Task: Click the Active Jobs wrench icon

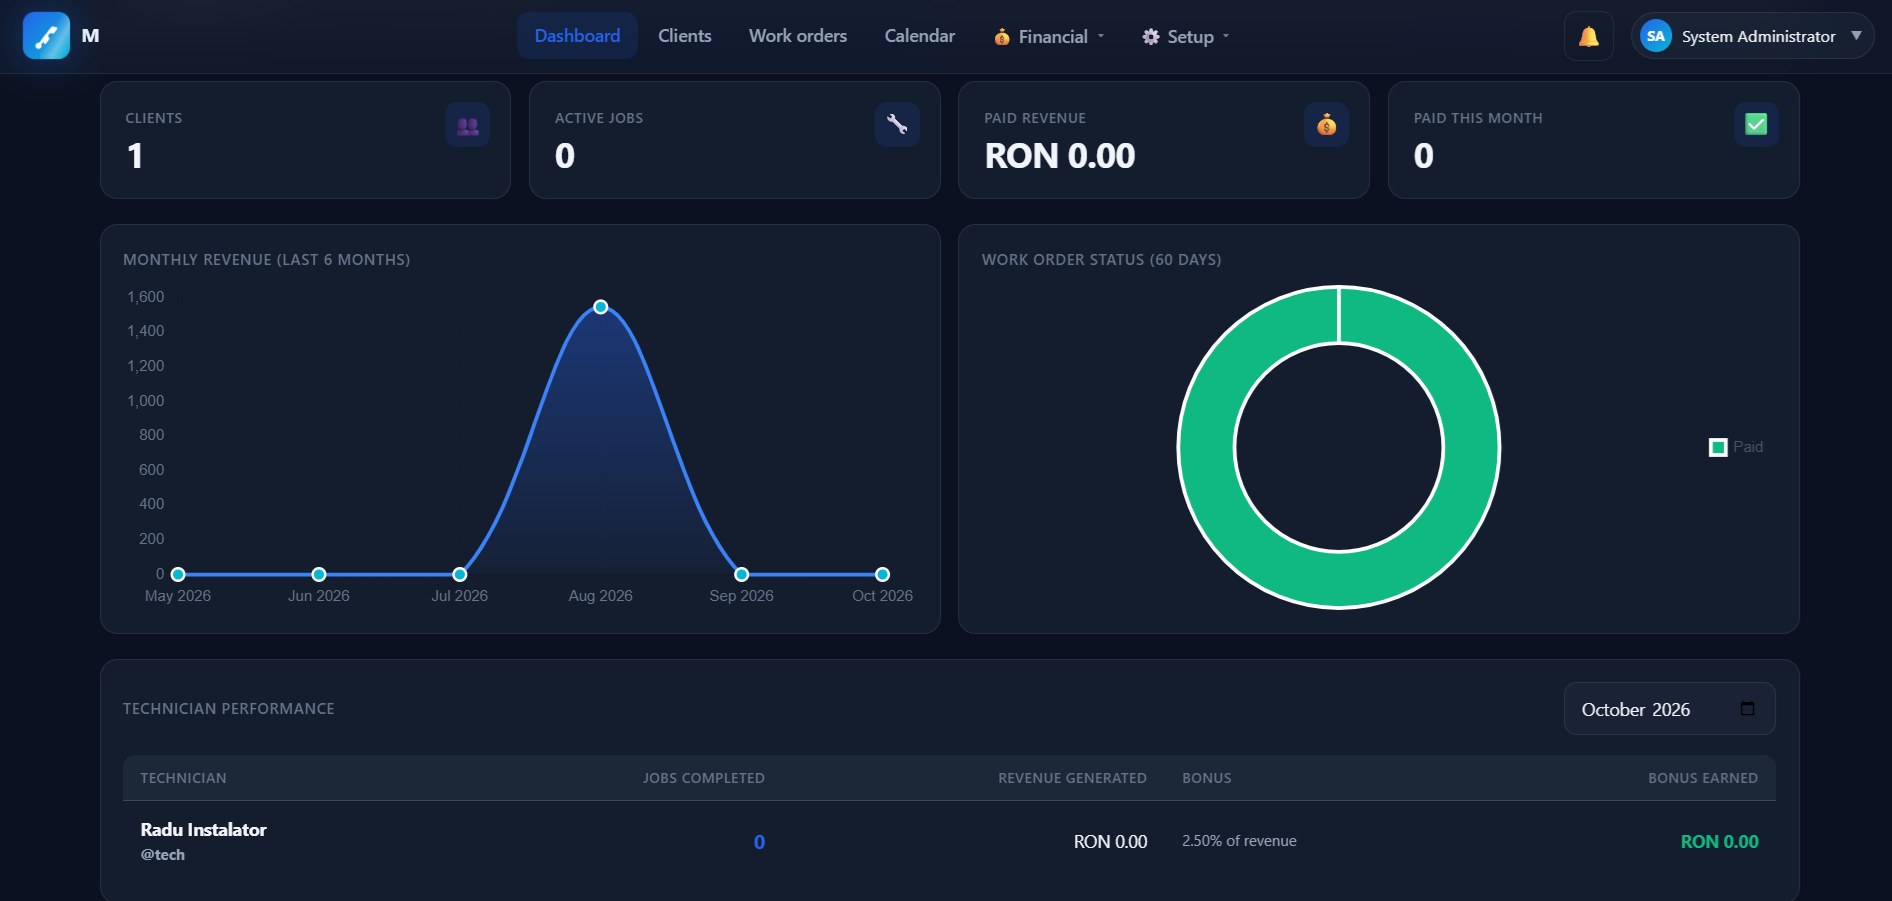Action: [897, 125]
